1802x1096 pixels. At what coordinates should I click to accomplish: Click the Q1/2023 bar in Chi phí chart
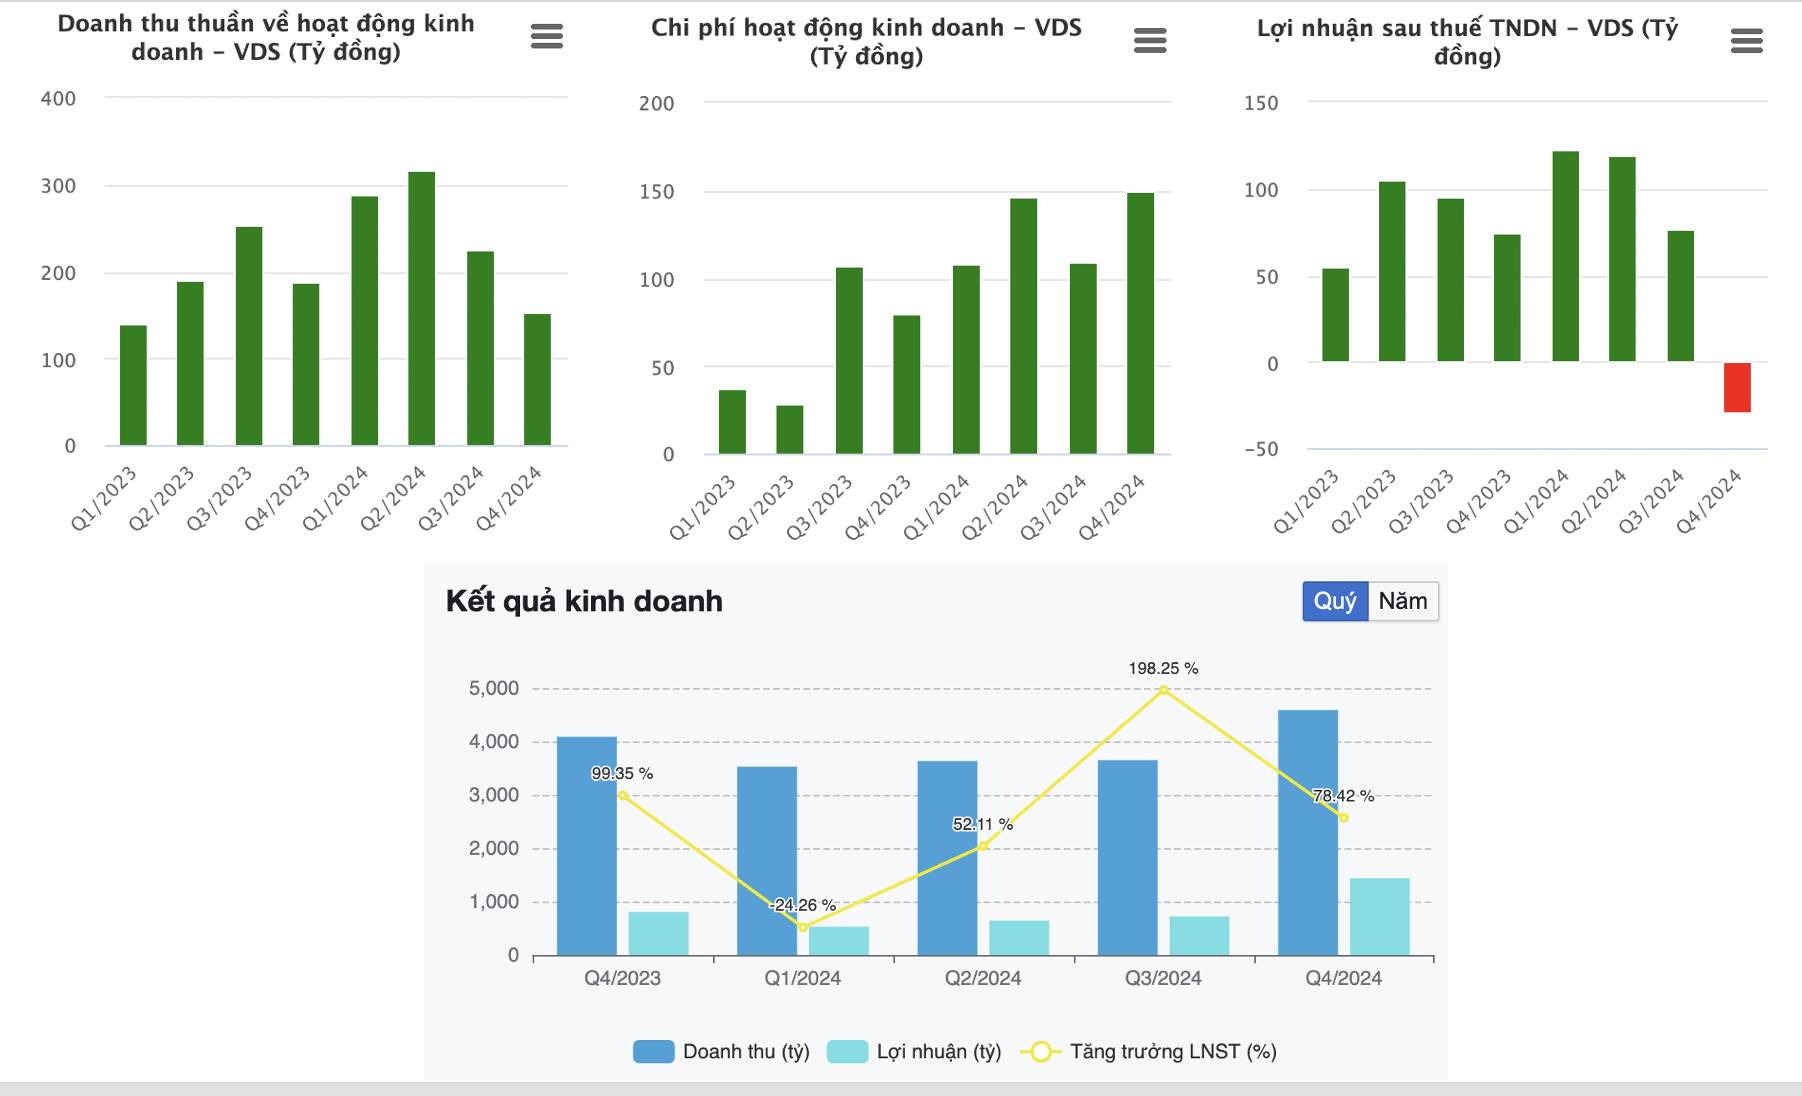732,422
